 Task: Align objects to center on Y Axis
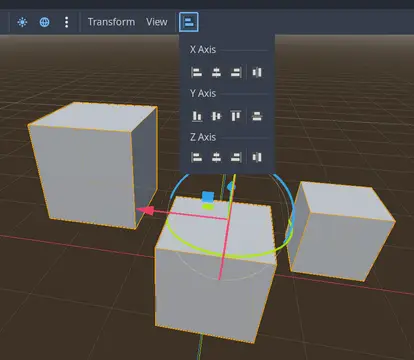pyautogui.click(x=216, y=116)
